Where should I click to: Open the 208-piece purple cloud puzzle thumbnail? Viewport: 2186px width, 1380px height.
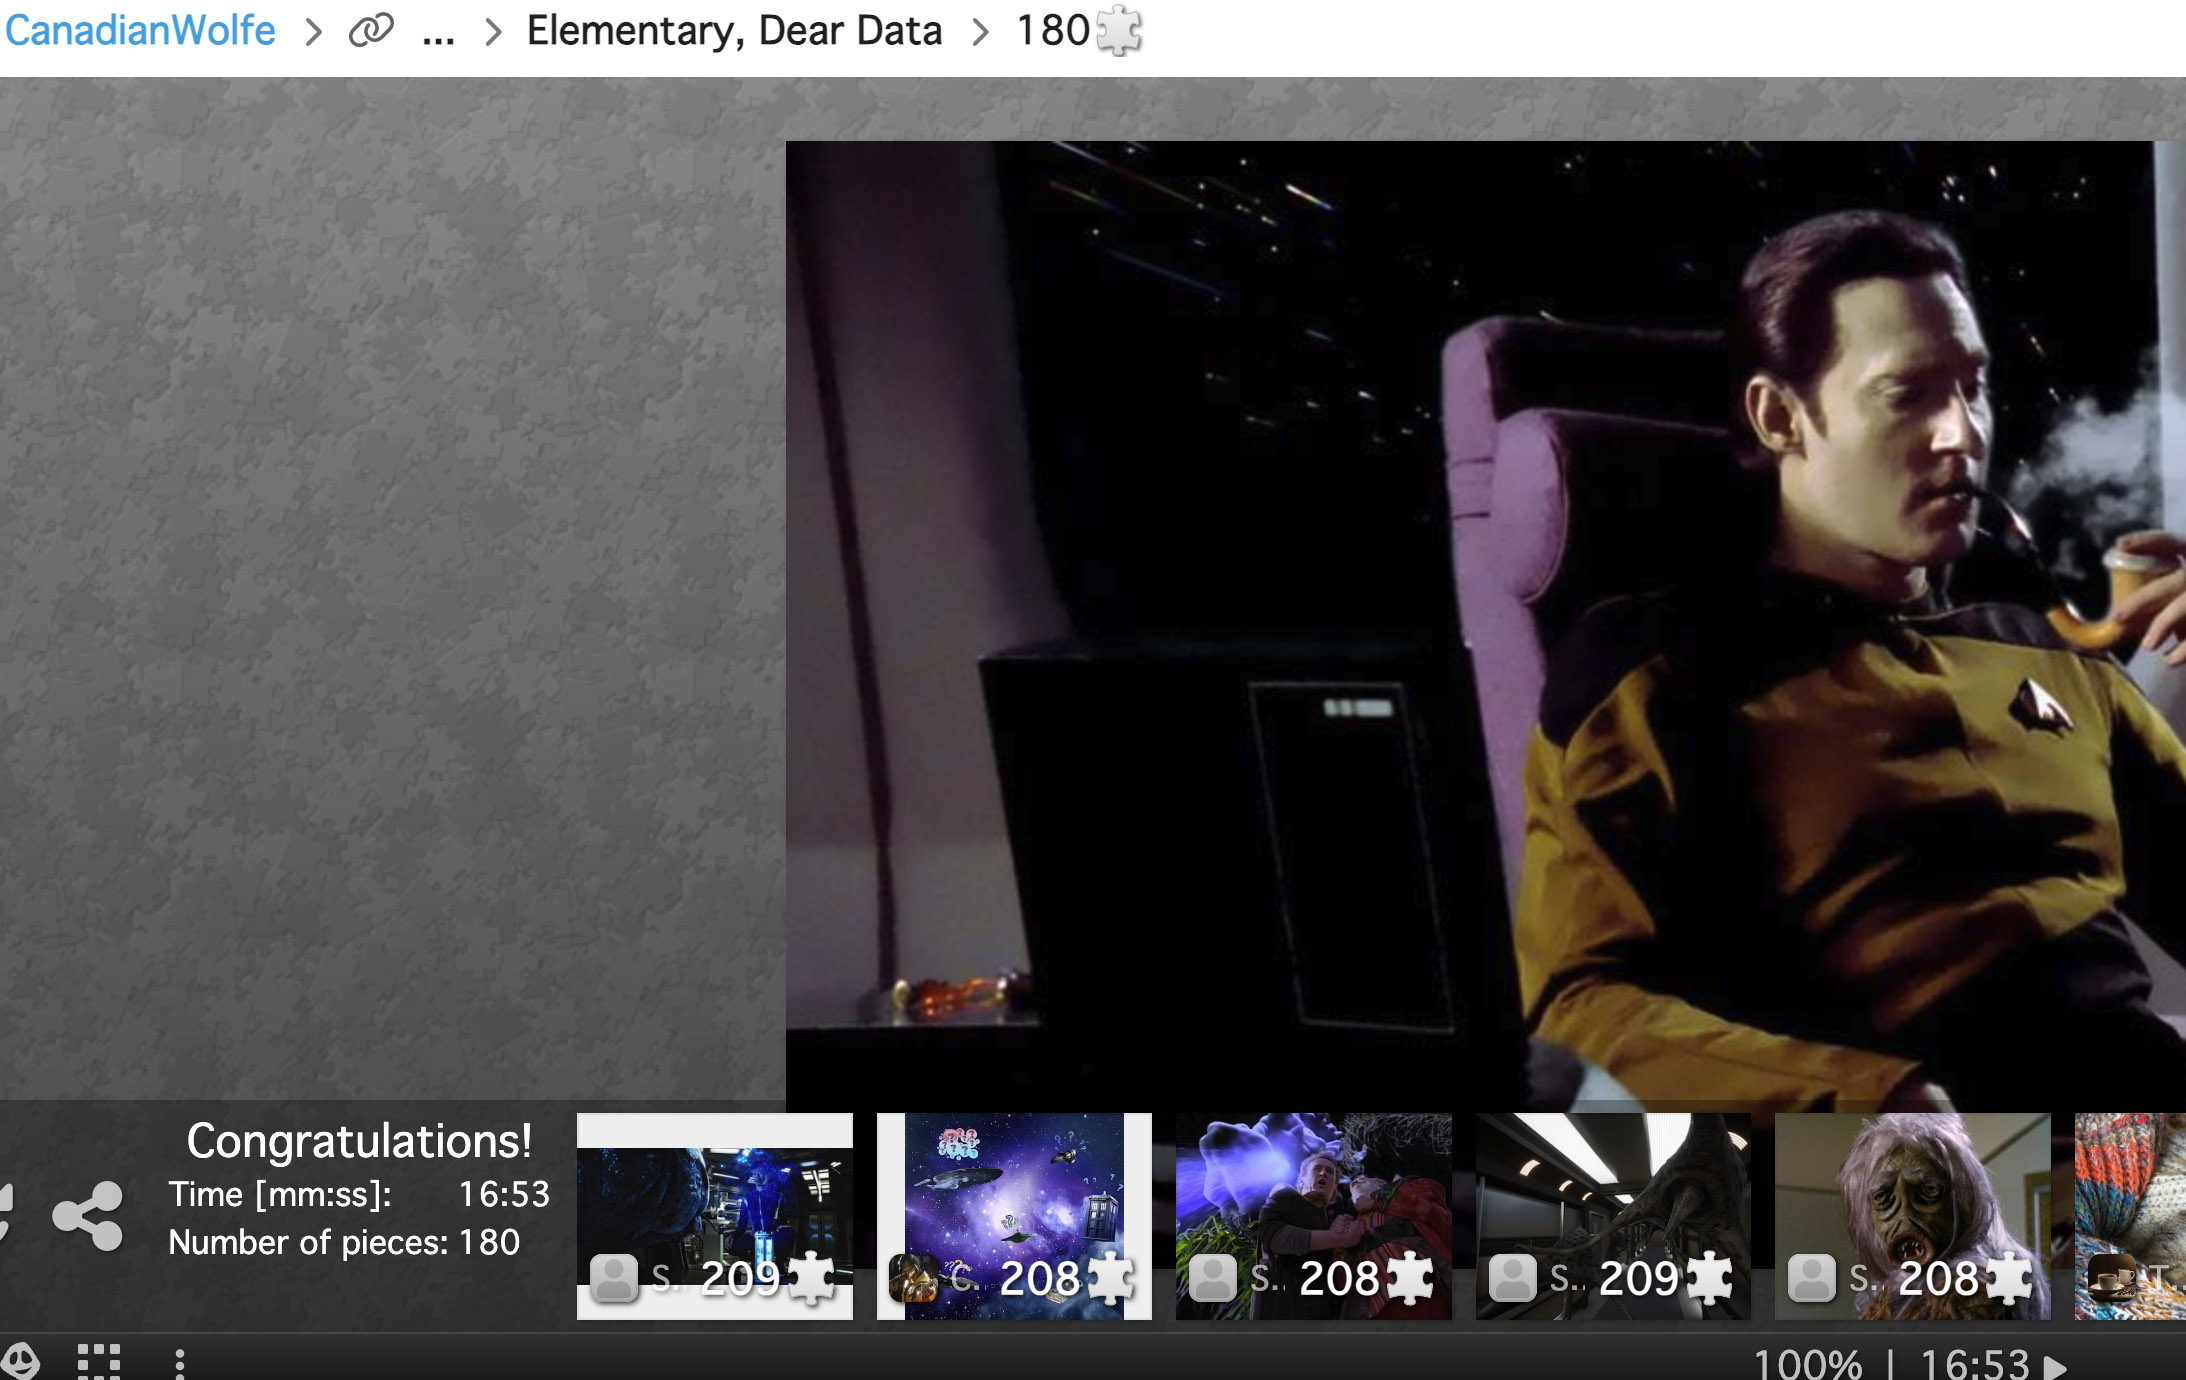point(1314,1216)
